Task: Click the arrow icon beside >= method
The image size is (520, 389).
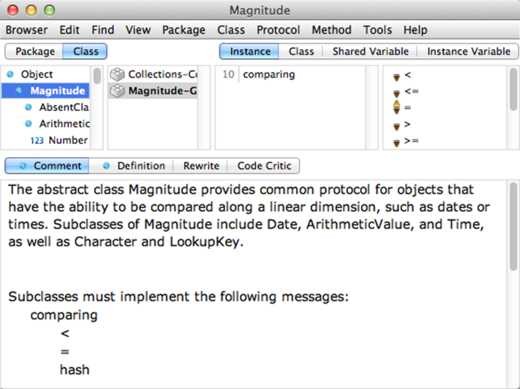Action: coord(396,143)
